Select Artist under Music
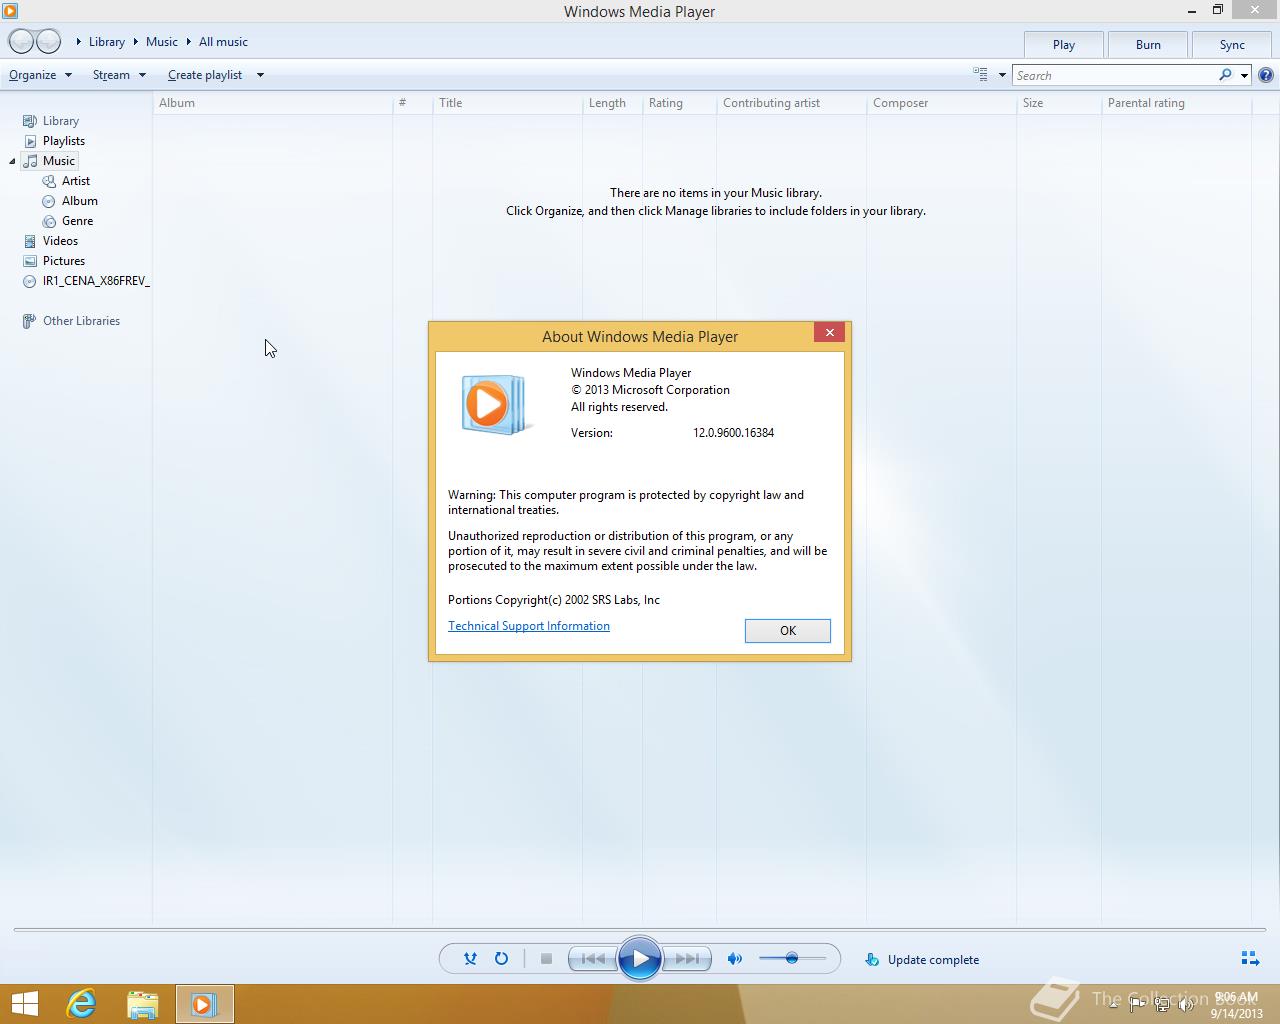Image resolution: width=1280 pixels, height=1024 pixels. (x=75, y=181)
